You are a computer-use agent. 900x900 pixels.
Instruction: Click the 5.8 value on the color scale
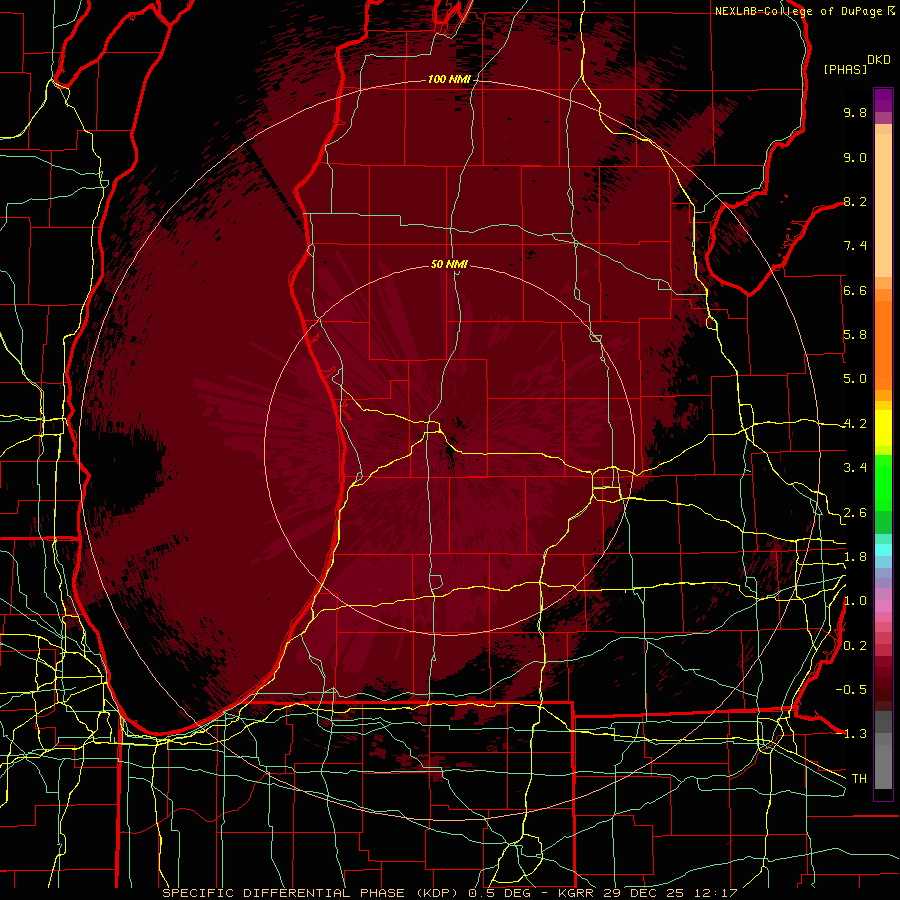[855, 335]
